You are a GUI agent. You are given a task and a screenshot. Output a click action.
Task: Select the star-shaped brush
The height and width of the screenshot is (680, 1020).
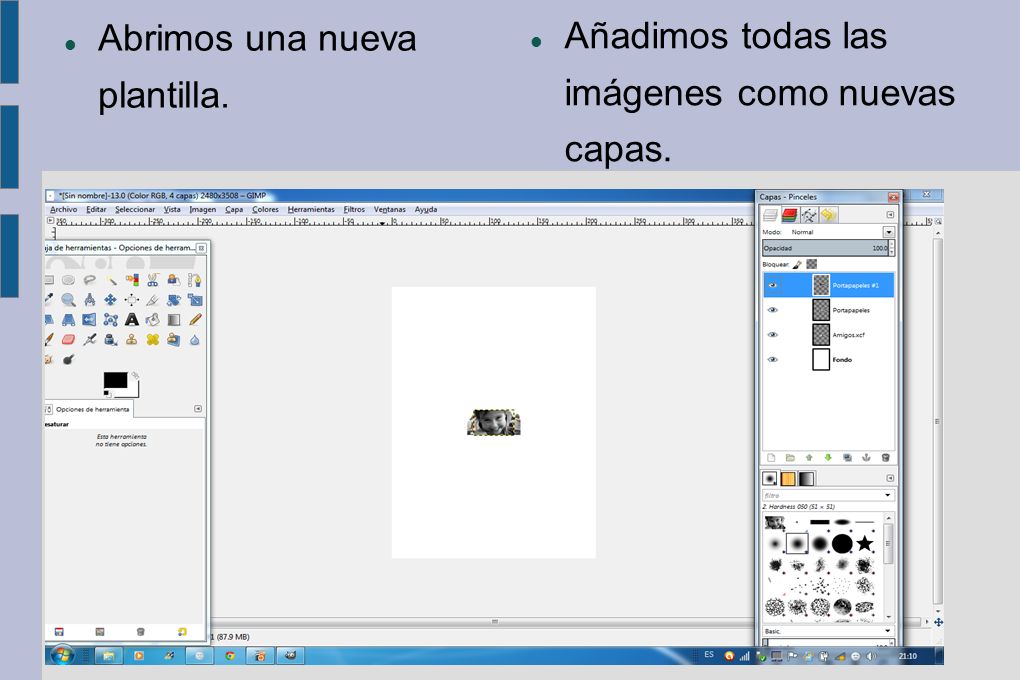point(865,543)
